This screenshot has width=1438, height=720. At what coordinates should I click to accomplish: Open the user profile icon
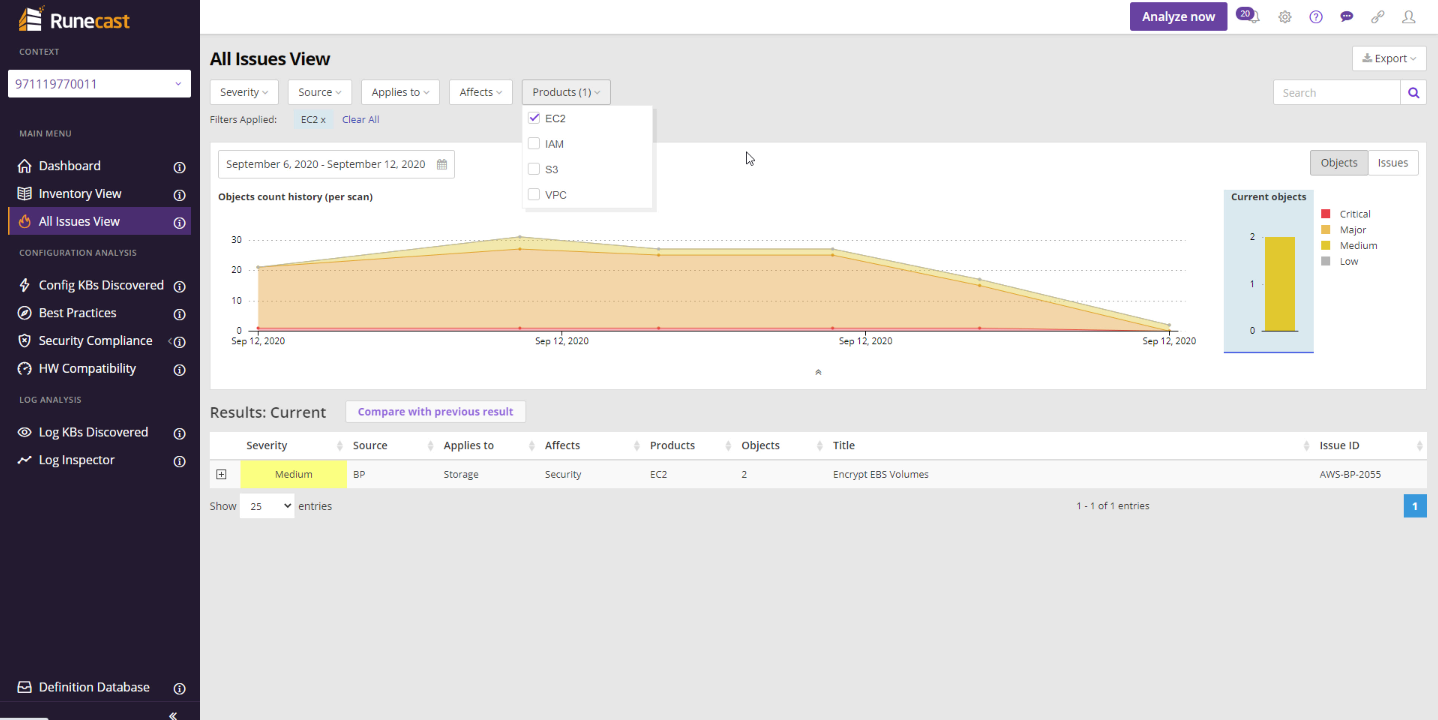click(1409, 17)
